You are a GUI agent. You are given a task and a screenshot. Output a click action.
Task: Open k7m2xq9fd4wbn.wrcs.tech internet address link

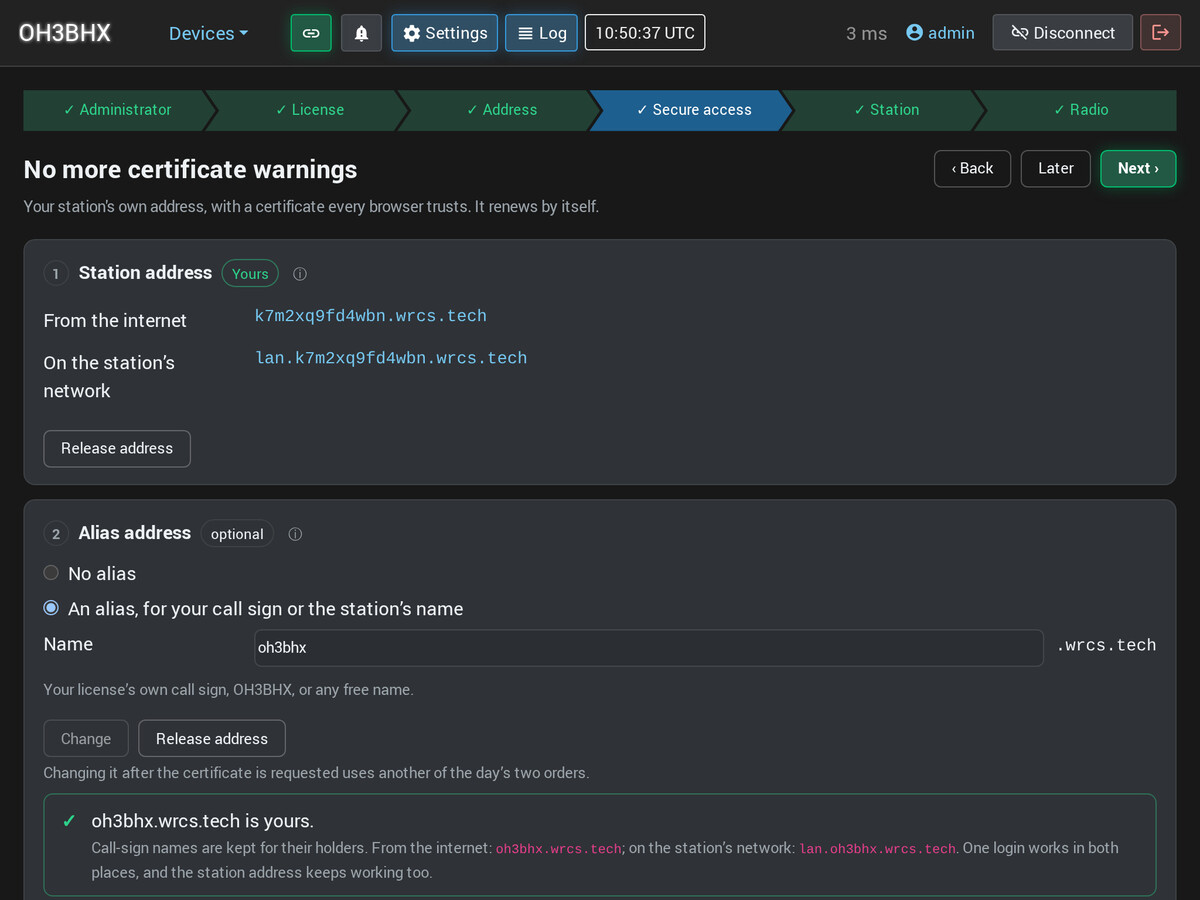point(371,316)
